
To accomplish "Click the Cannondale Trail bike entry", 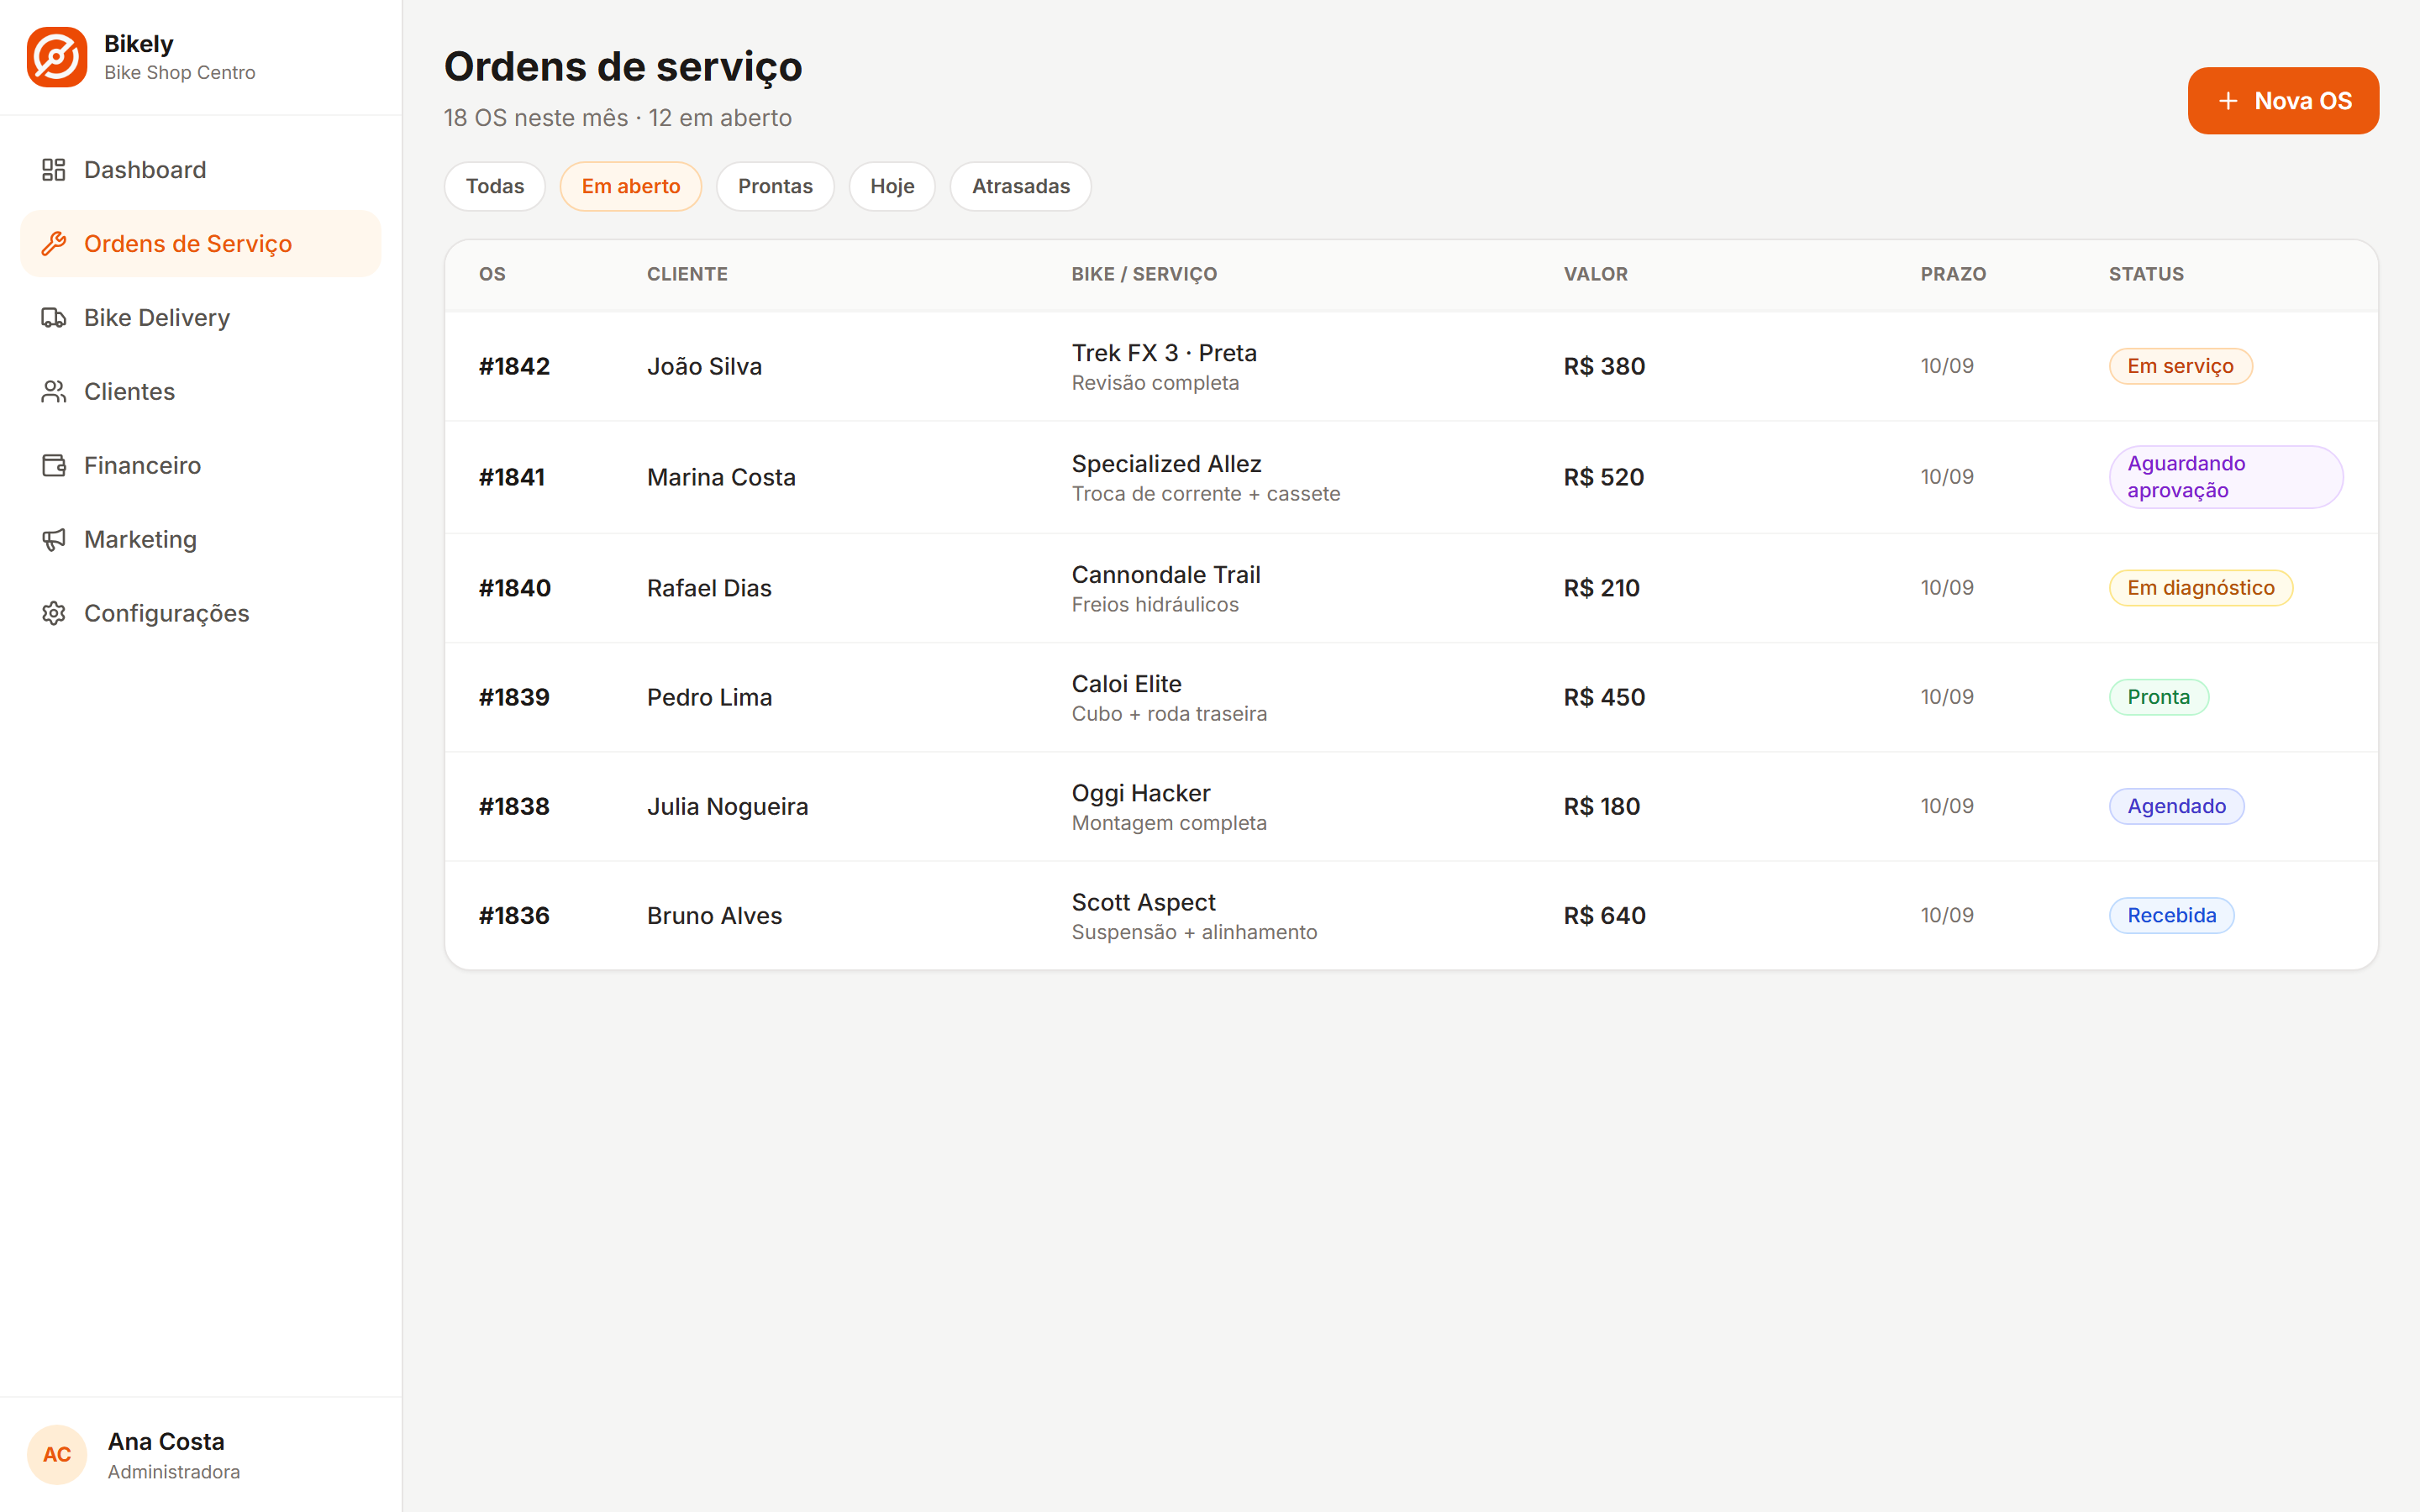I will pos(1166,575).
